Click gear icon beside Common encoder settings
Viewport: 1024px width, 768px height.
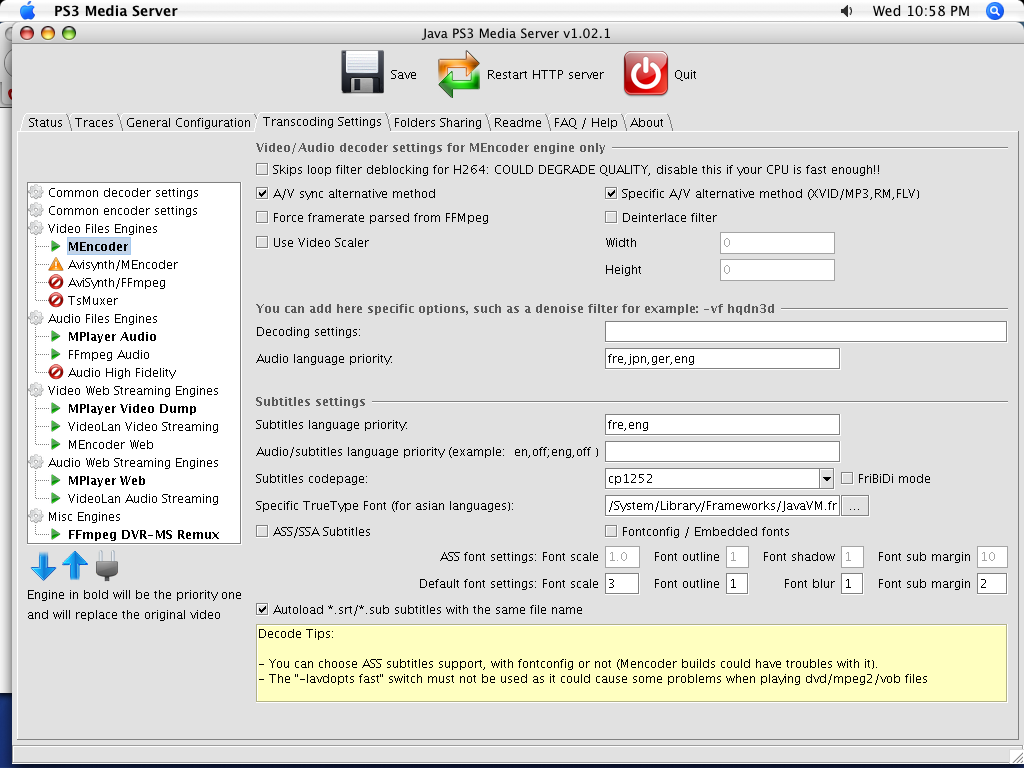click(x=36, y=210)
